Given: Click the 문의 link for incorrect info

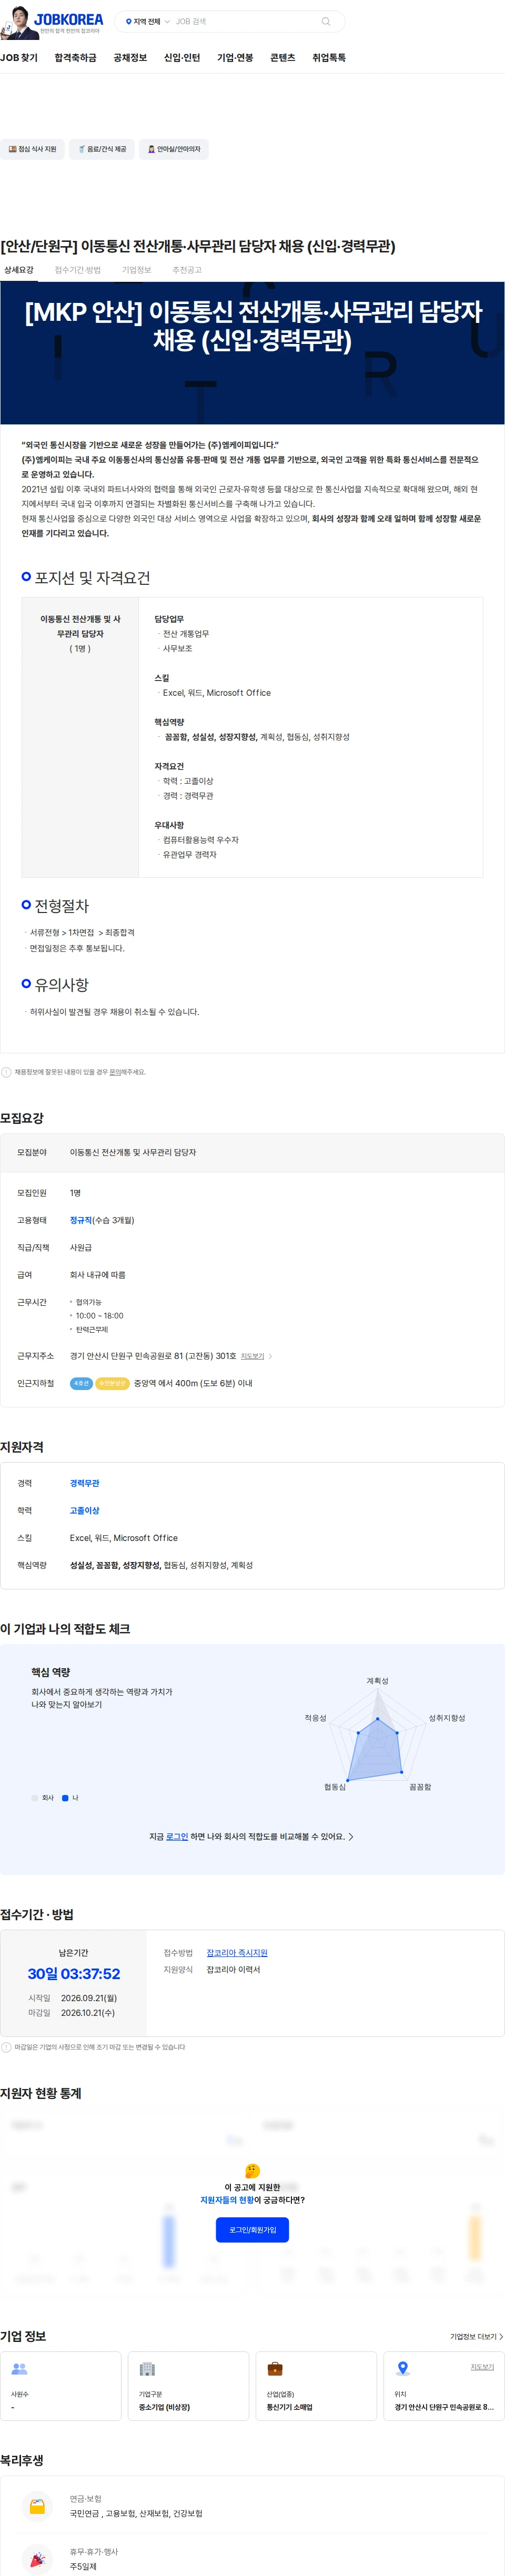Looking at the screenshot, I should pyautogui.click(x=115, y=1072).
